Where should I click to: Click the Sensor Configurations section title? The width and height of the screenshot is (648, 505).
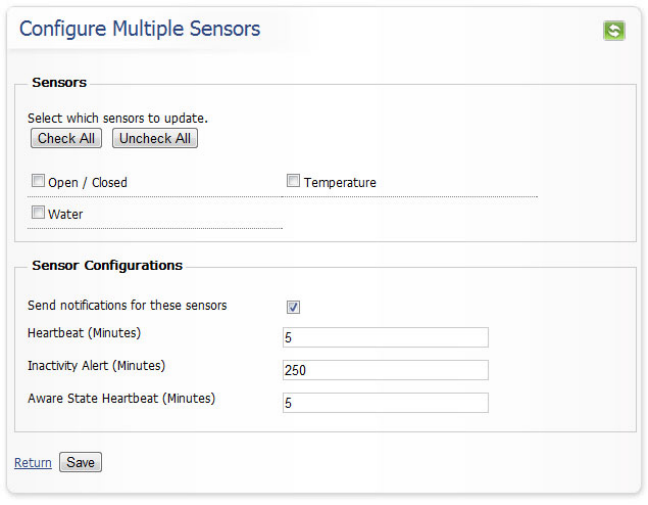coord(107,266)
